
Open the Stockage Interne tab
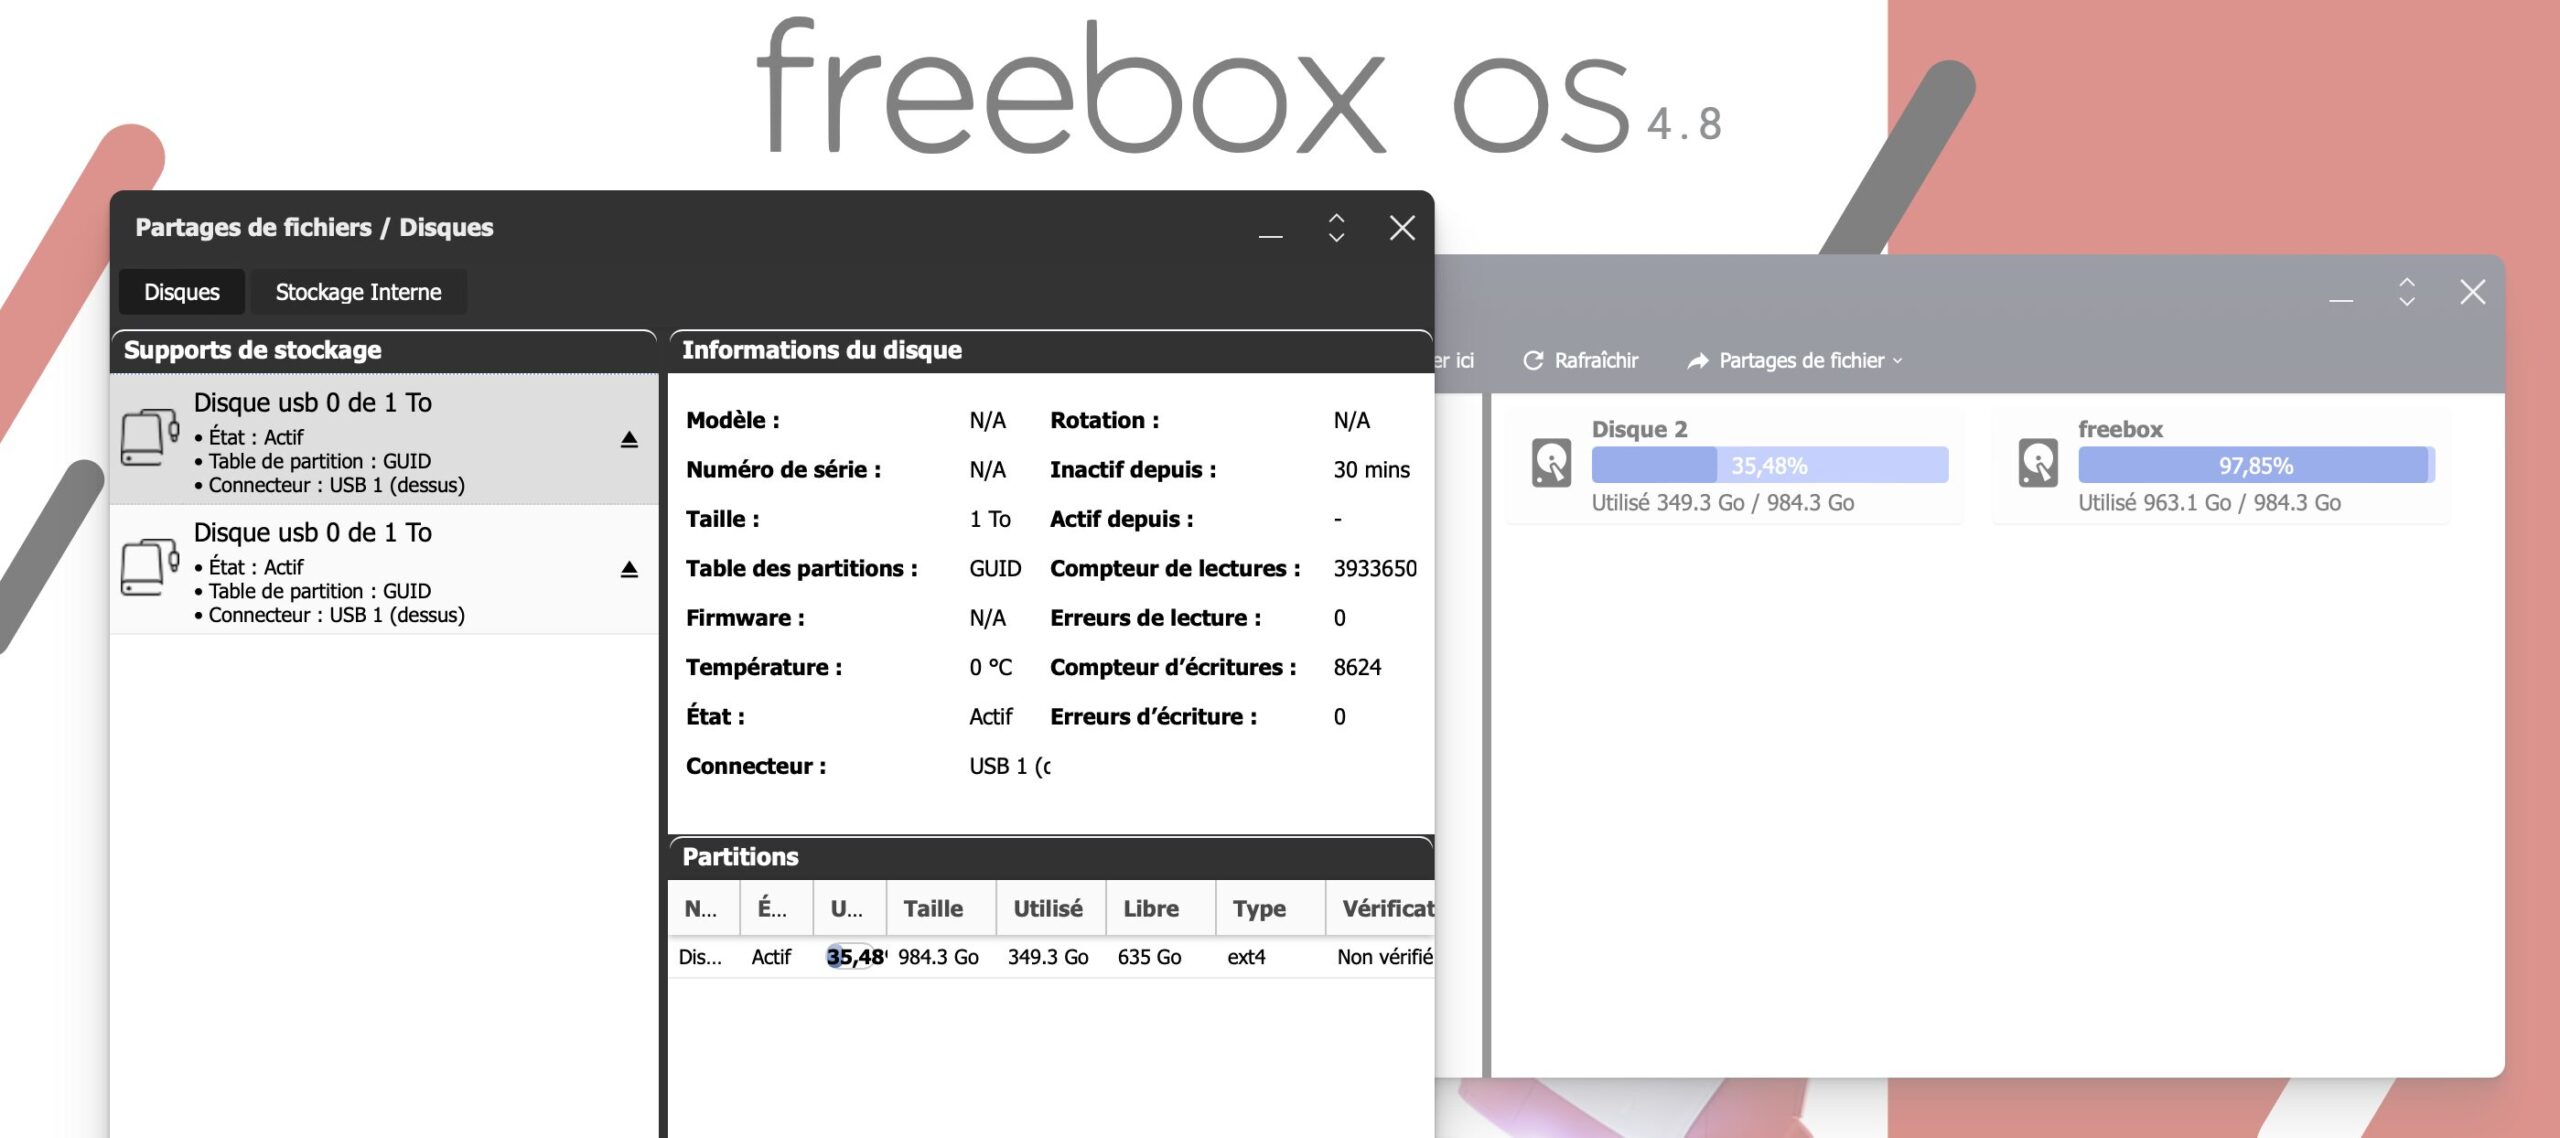(x=358, y=292)
